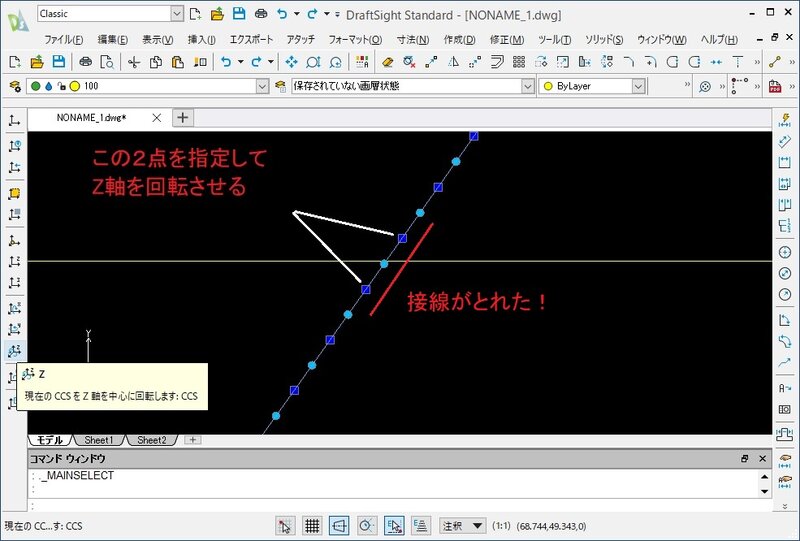Open the Undo history dropdown arrow

click(240, 62)
